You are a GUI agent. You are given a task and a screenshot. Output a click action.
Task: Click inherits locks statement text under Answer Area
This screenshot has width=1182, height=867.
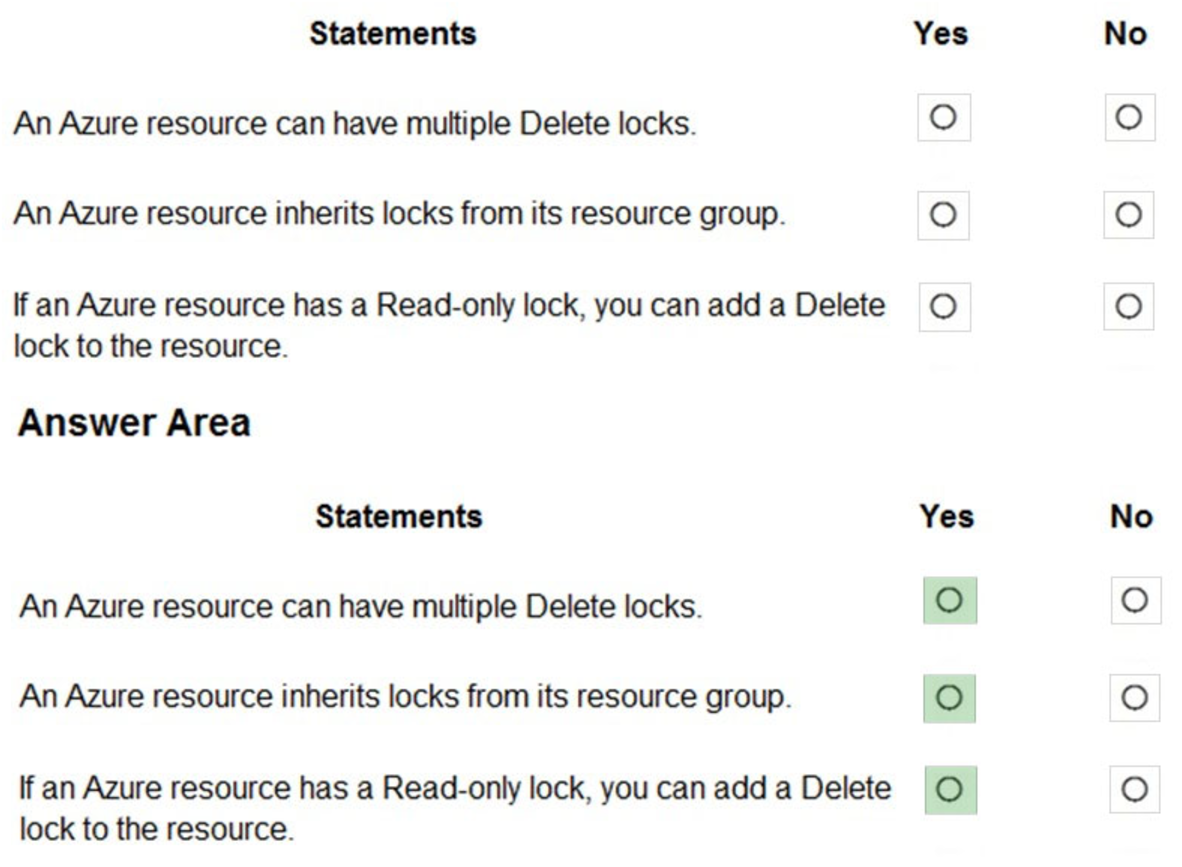(405, 697)
